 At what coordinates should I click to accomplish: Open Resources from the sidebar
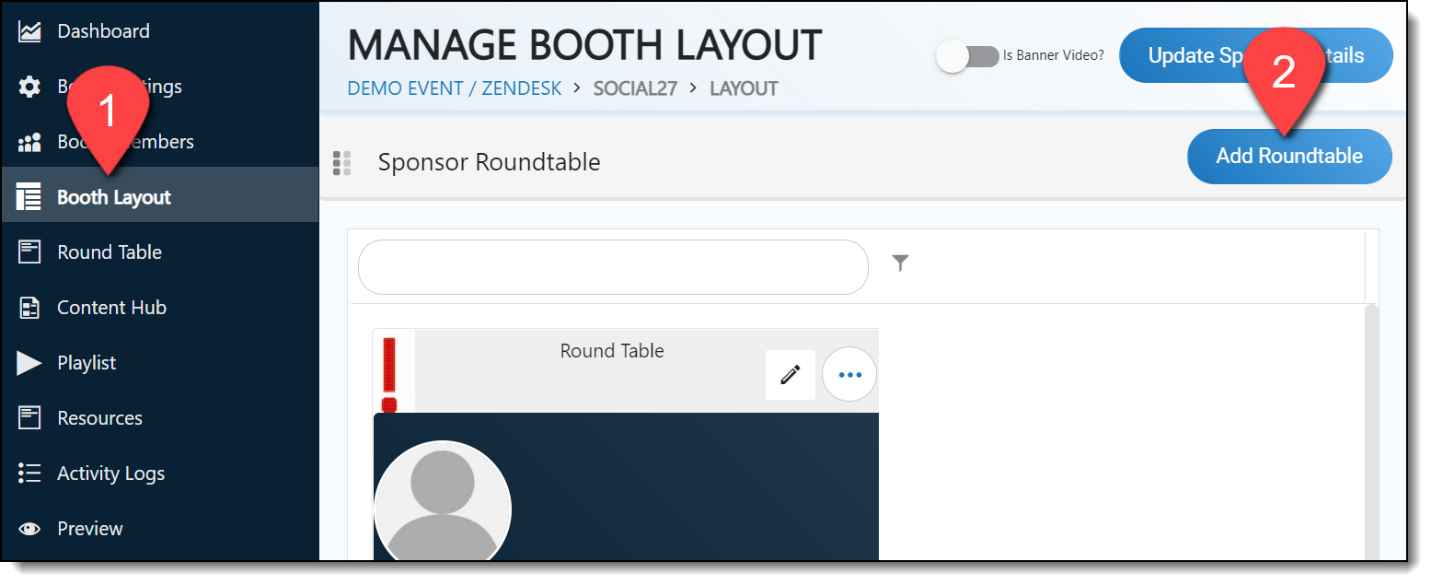pyautogui.click(x=99, y=418)
